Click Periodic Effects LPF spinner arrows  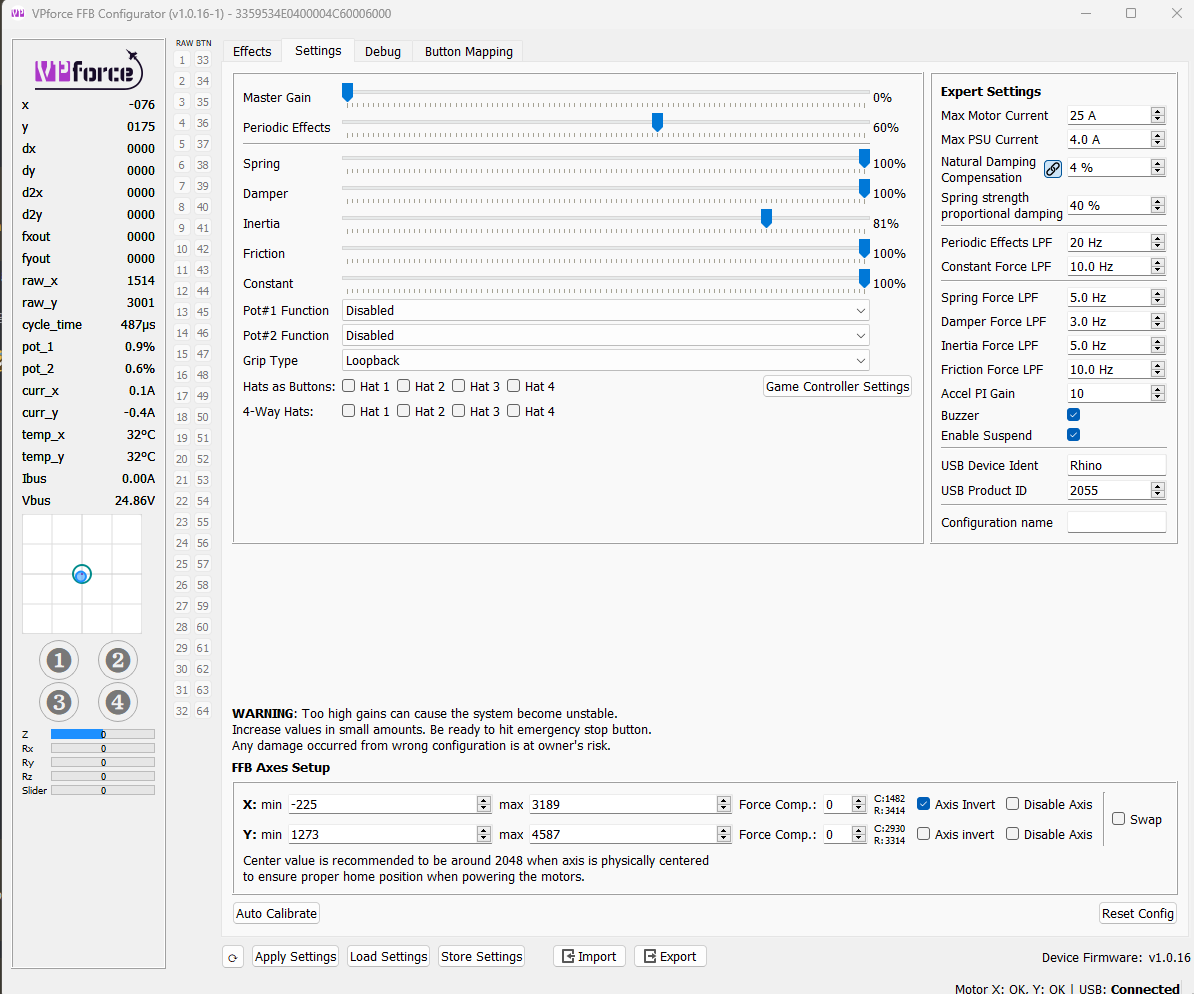tap(1158, 242)
